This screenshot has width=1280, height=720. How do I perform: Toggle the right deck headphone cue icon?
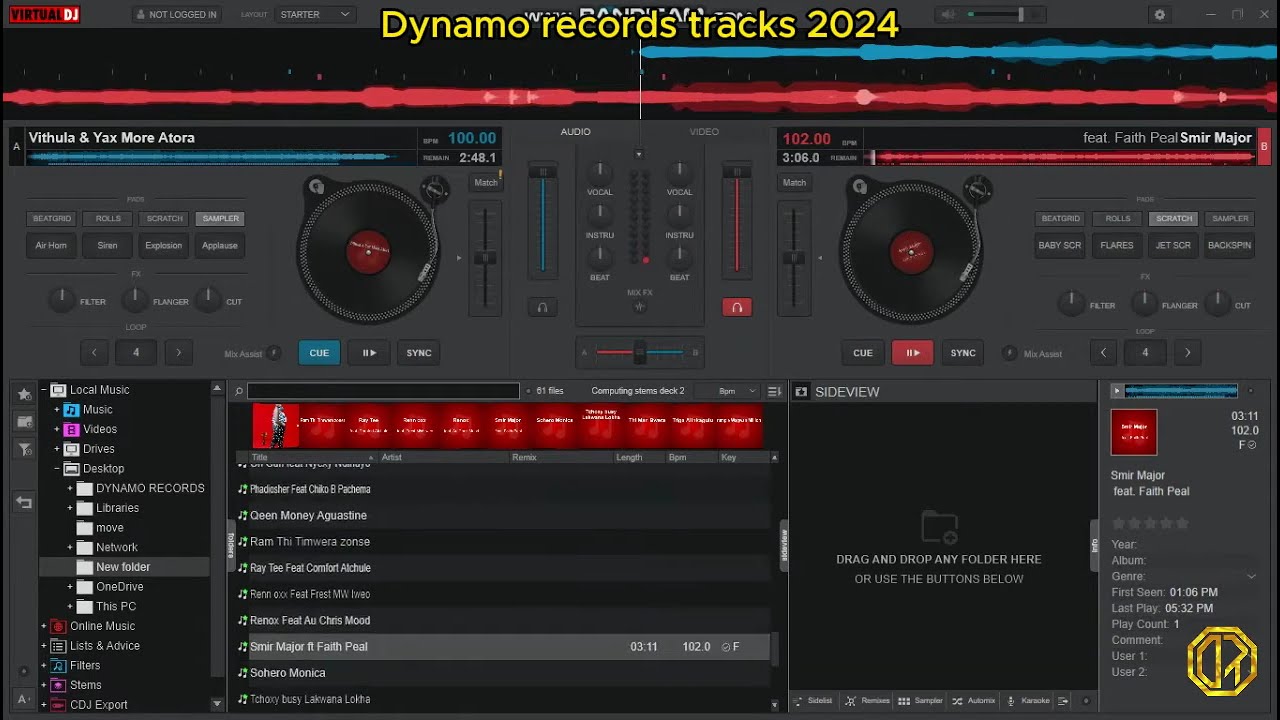pos(737,308)
